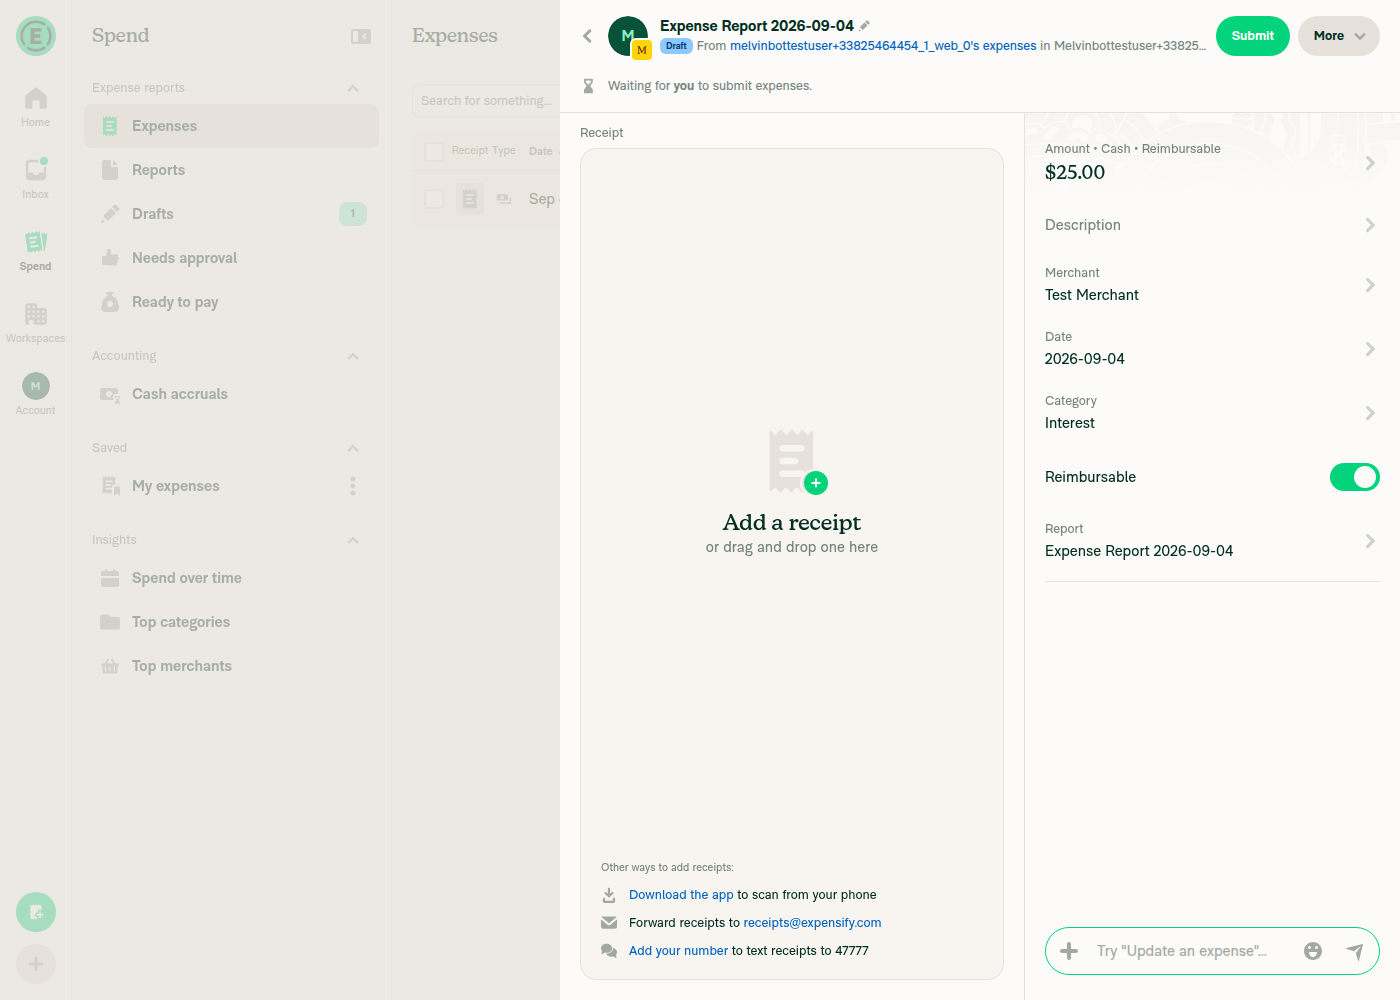
Task: Focus the chat composer input field
Action: point(1191,951)
